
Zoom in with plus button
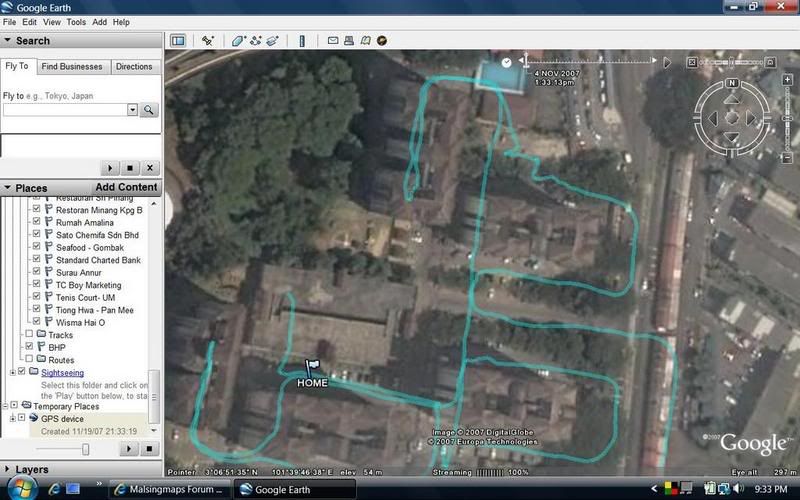787,80
